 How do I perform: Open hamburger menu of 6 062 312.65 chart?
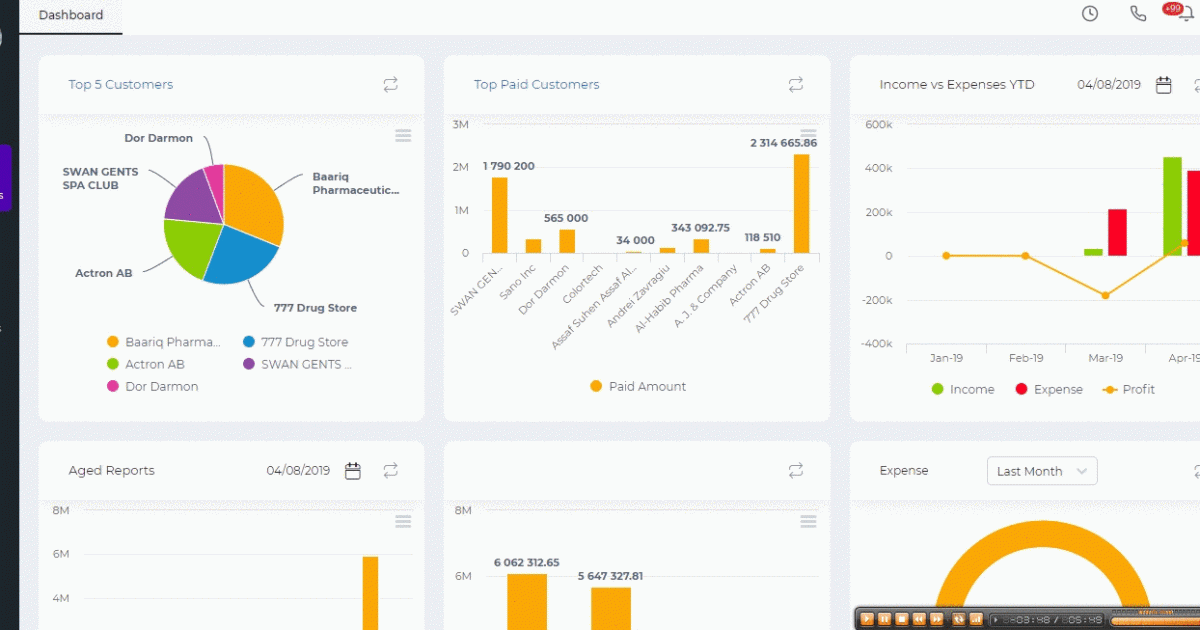point(809,521)
